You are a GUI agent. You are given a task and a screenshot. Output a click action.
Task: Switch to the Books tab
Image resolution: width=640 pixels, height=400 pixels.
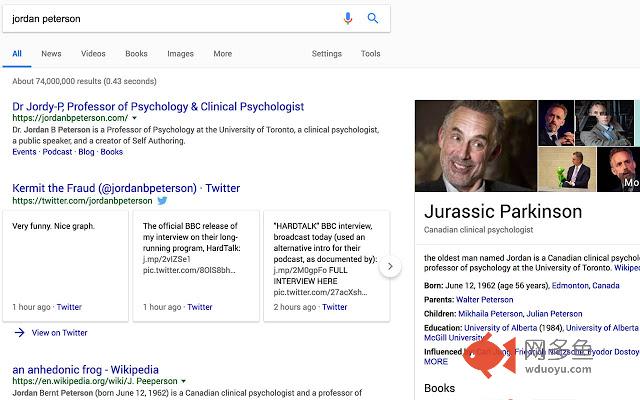(136, 53)
